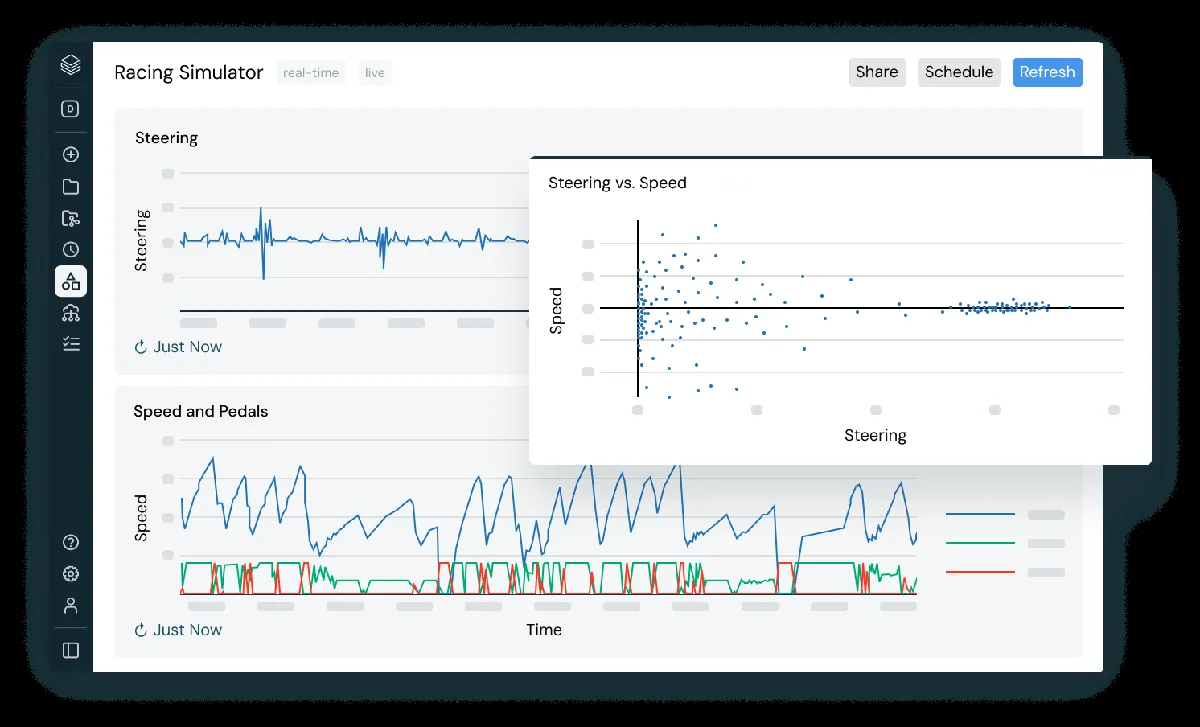The height and width of the screenshot is (727, 1200).
Task: Click the live tag
Action: pos(375,73)
